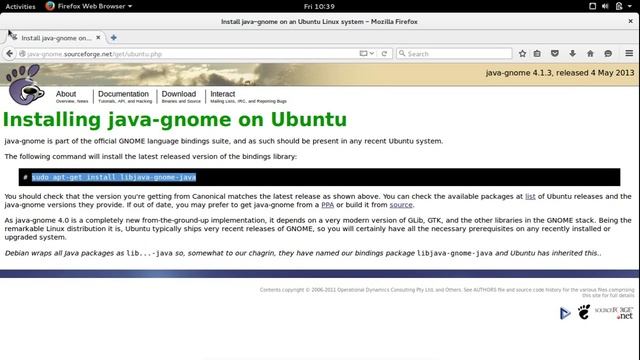Screen dimensions: 640x360
Task: Open the Interact navigation item
Action: pyautogui.click(x=248, y=97)
